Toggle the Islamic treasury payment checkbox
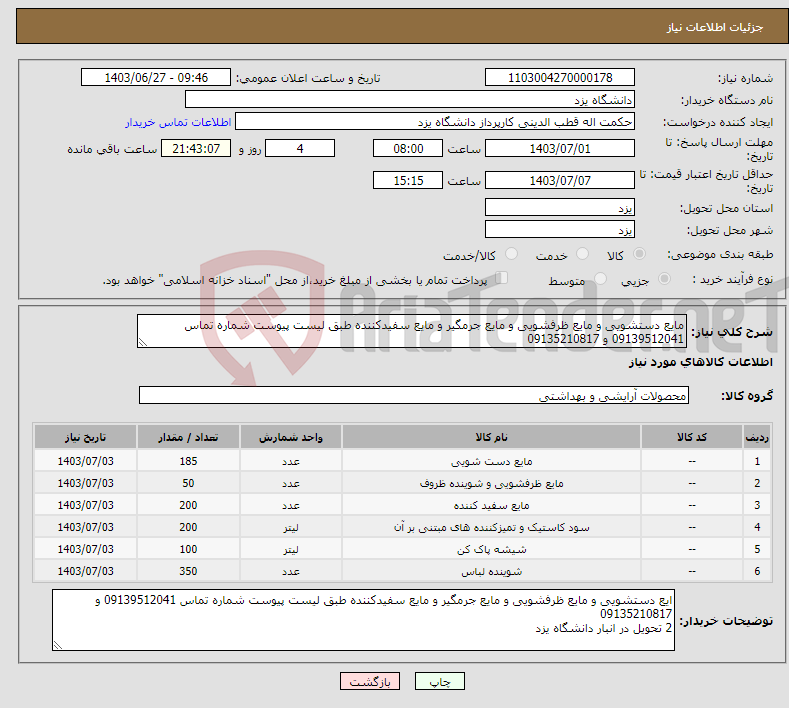The image size is (789, 708). (502, 278)
